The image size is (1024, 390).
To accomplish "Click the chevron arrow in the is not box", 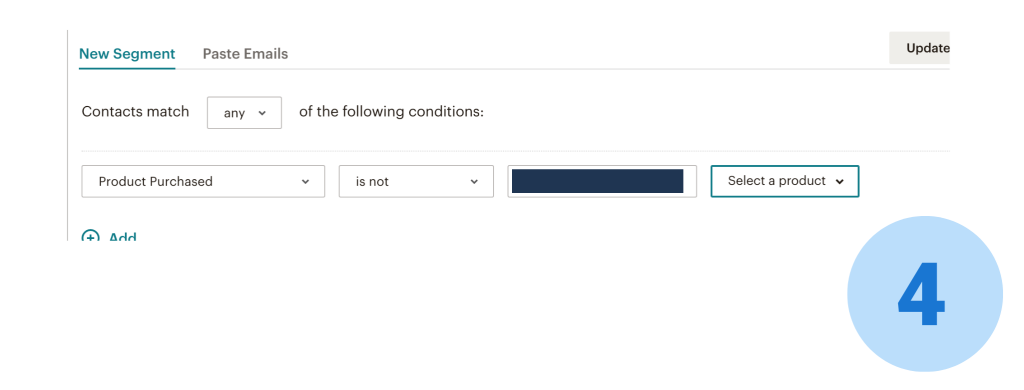I will (x=474, y=182).
